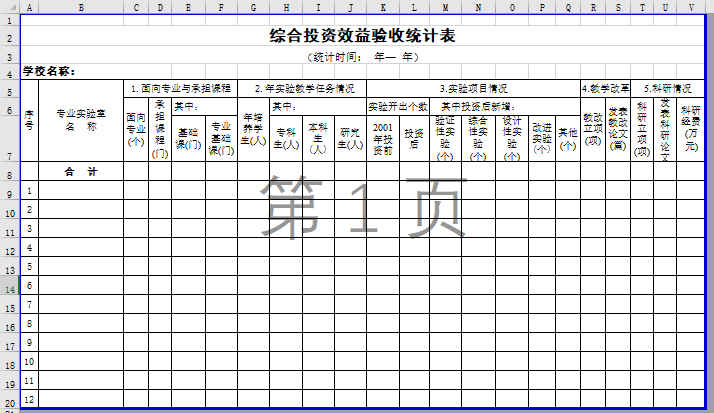Click the 实验项目情况 section header
Image resolution: width=714 pixels, height=413 pixels.
[x=473, y=88]
